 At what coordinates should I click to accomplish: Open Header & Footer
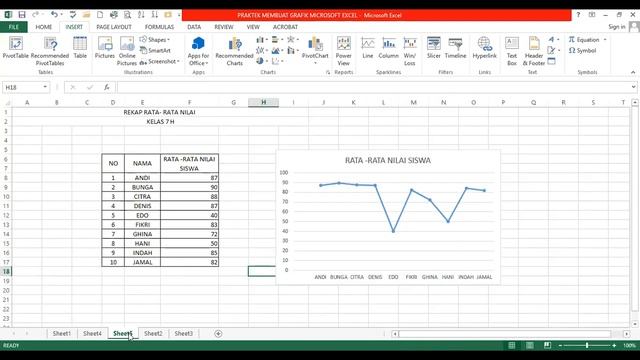534,51
